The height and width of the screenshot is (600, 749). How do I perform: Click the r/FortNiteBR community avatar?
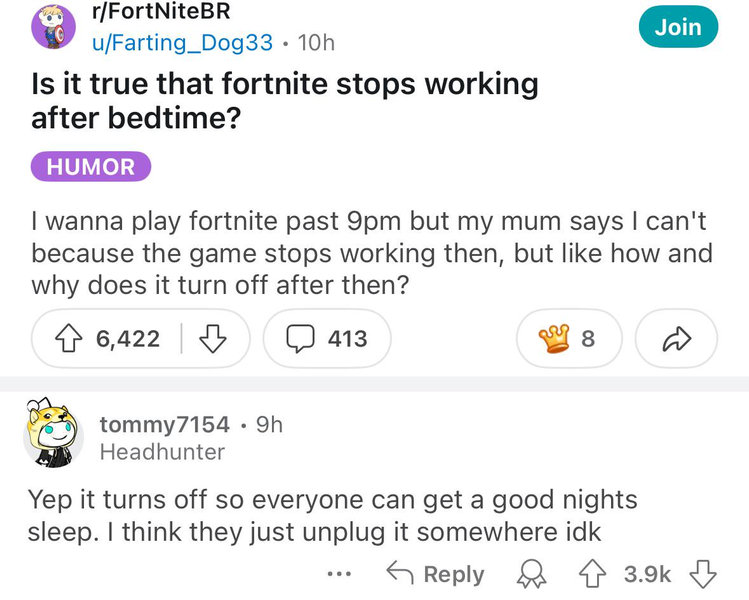click(53, 27)
